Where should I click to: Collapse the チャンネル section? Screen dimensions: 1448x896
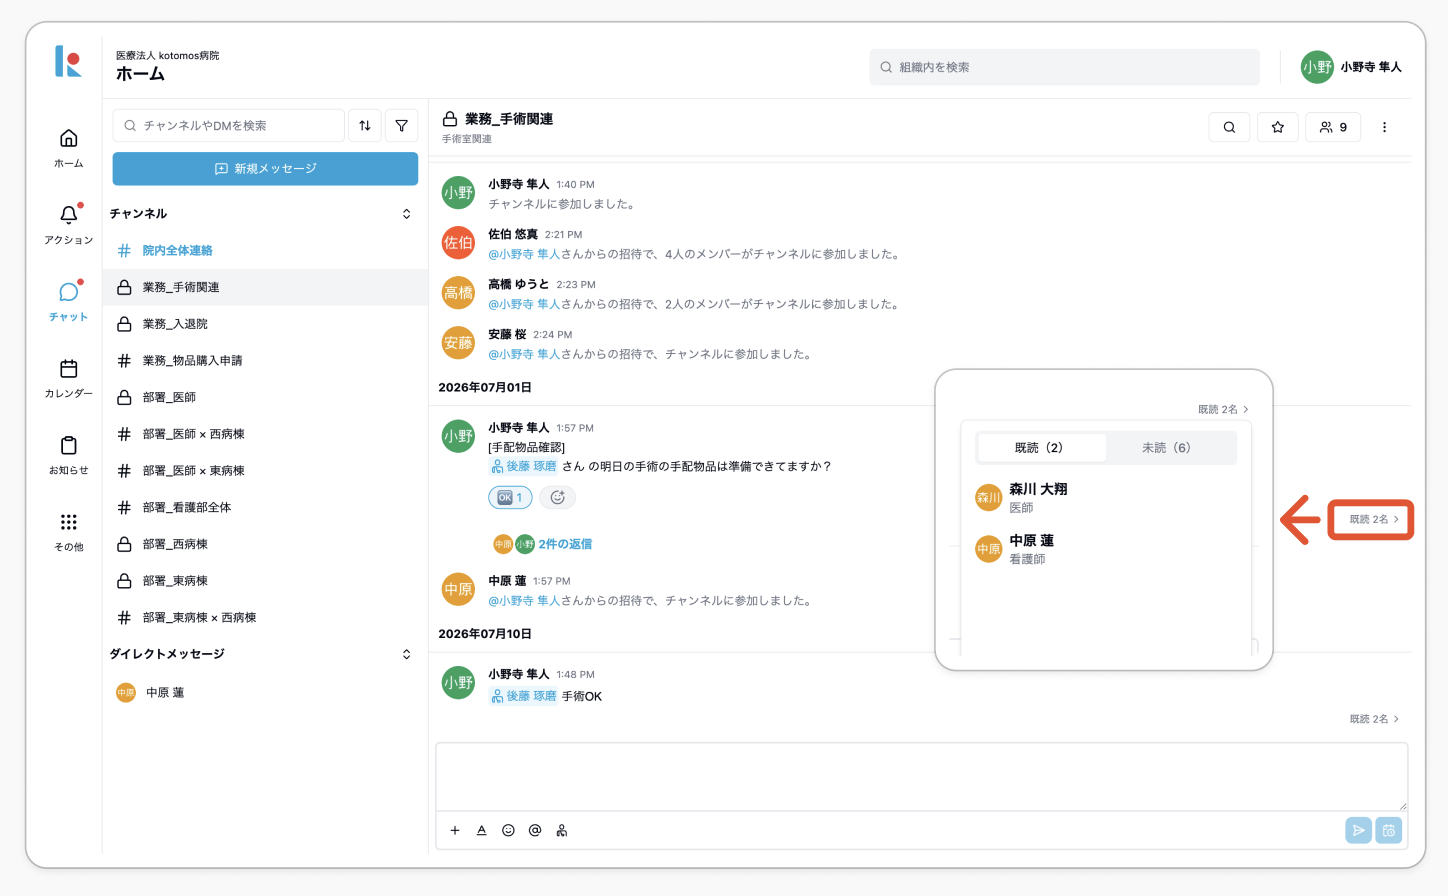(x=406, y=214)
